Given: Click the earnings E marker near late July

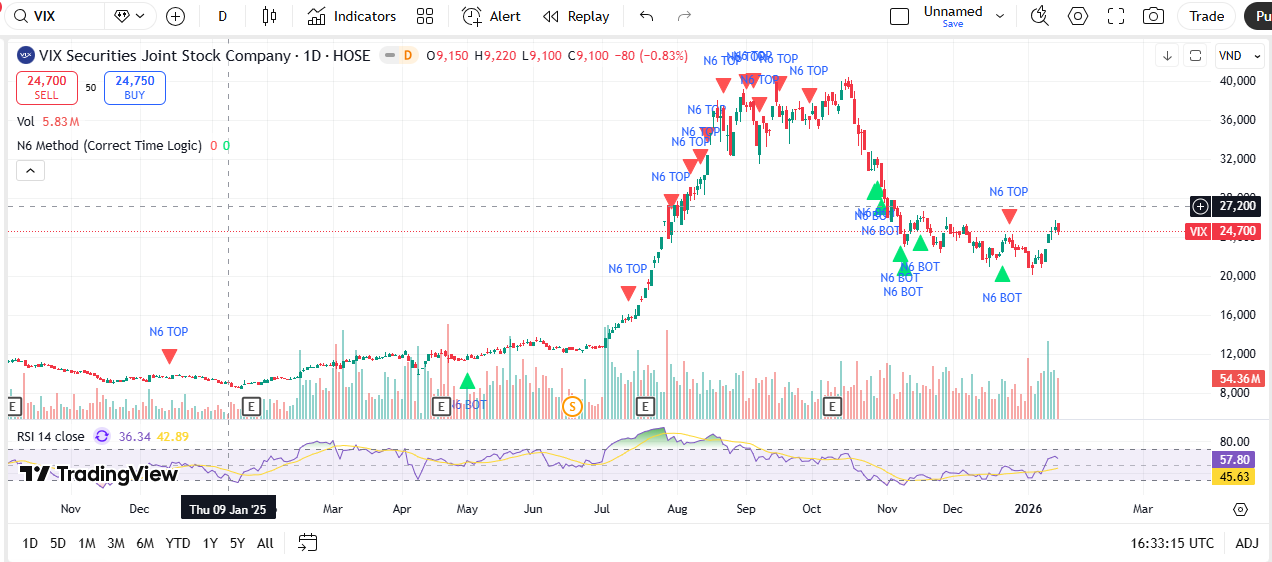Looking at the screenshot, I should [646, 406].
